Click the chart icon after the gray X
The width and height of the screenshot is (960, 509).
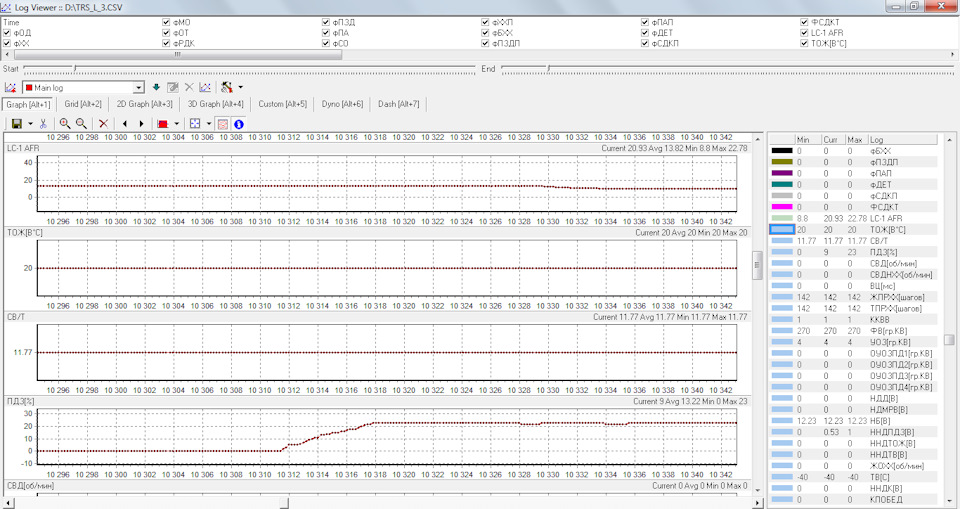click(x=205, y=88)
